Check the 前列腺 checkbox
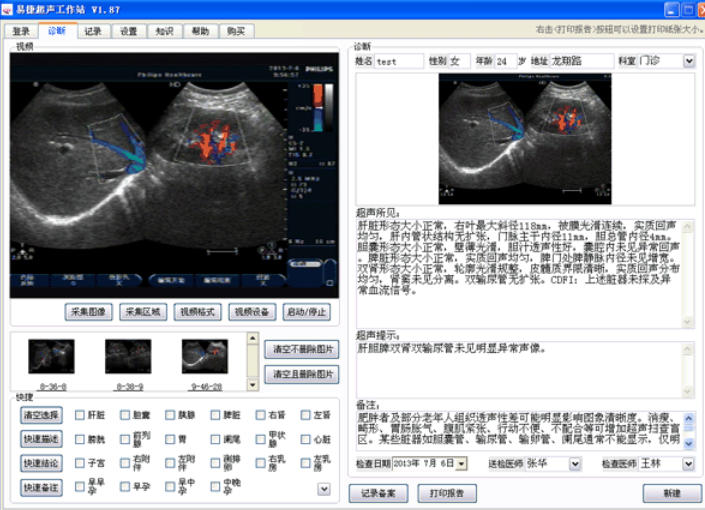The width and height of the screenshot is (705, 510). (x=125, y=439)
